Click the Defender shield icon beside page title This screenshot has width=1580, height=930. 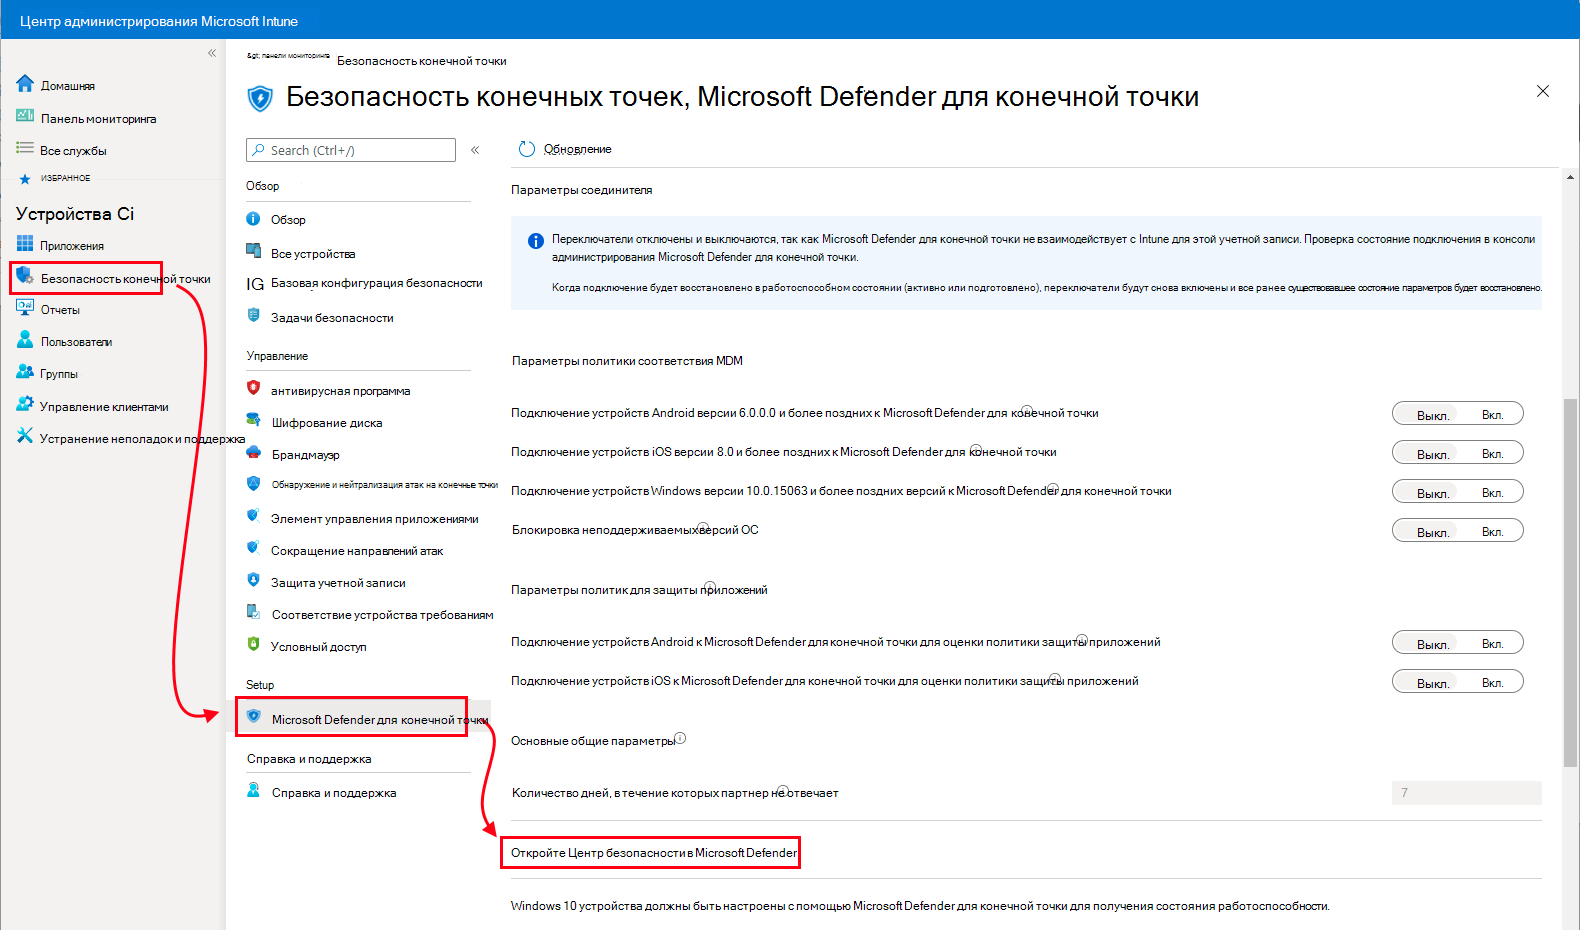coord(260,98)
